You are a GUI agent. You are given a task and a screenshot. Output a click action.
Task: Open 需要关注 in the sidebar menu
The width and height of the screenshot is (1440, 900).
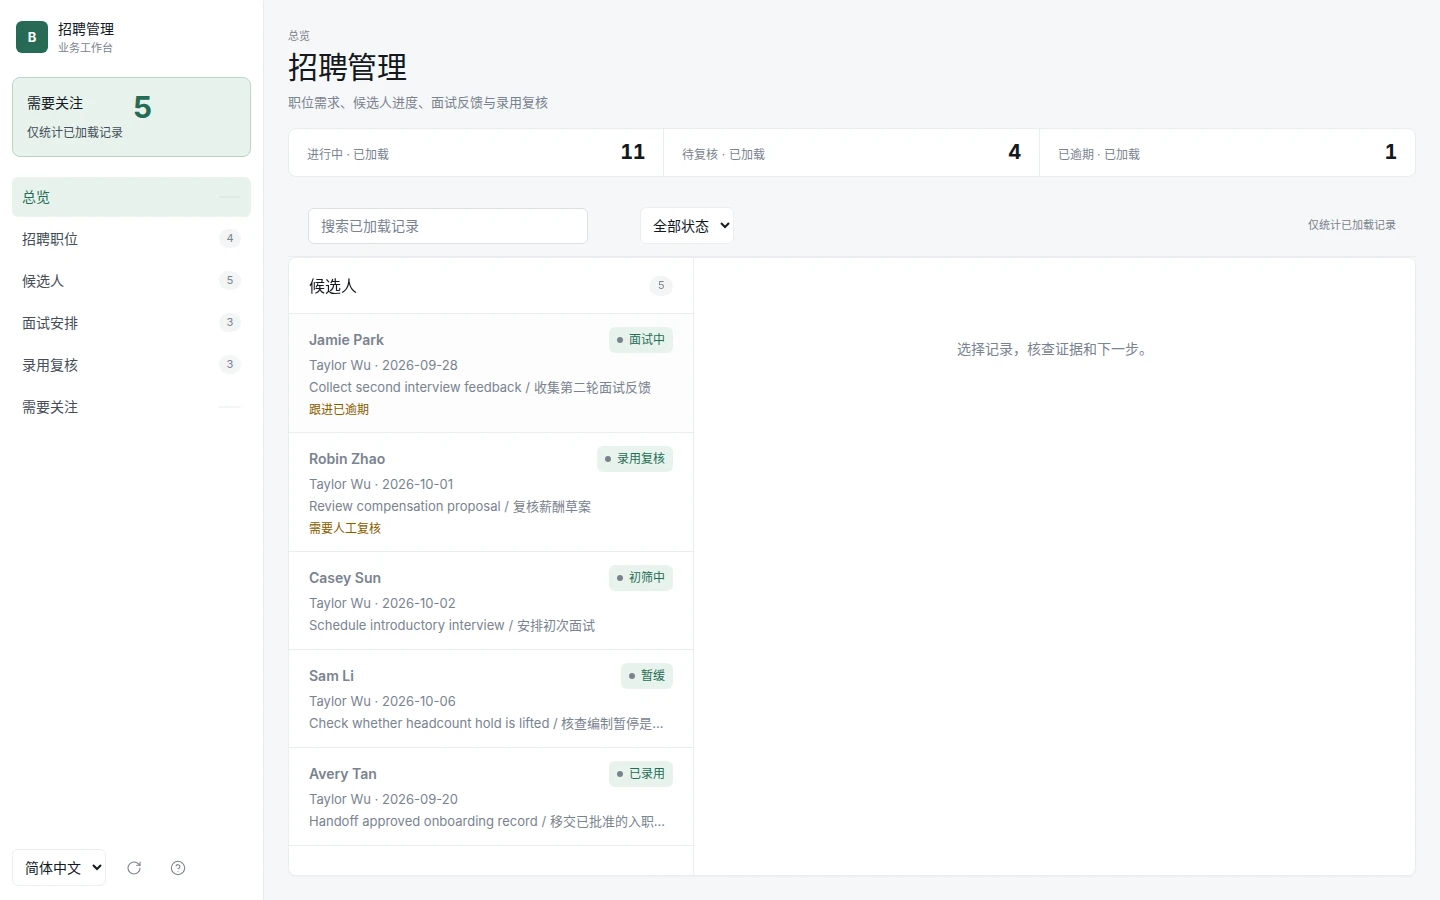pyautogui.click(x=131, y=407)
